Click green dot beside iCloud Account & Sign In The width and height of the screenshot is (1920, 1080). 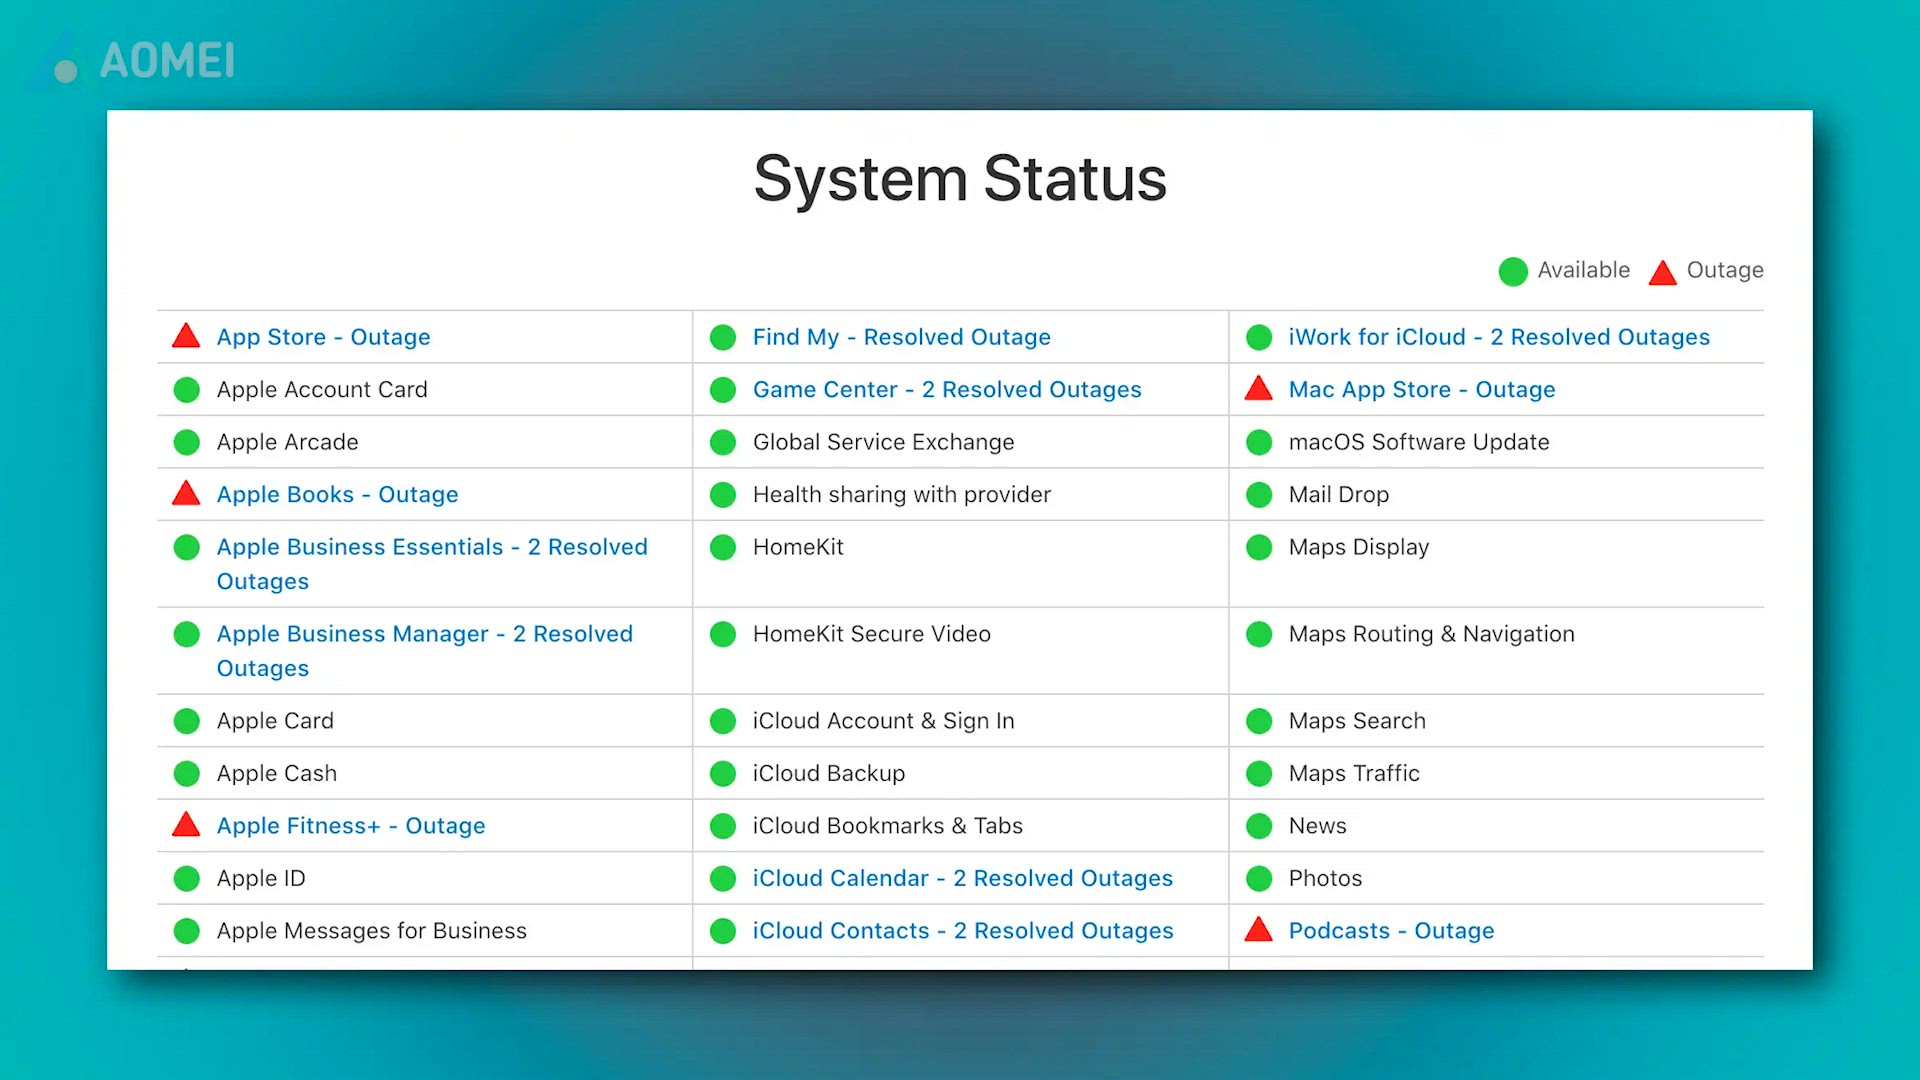click(723, 721)
